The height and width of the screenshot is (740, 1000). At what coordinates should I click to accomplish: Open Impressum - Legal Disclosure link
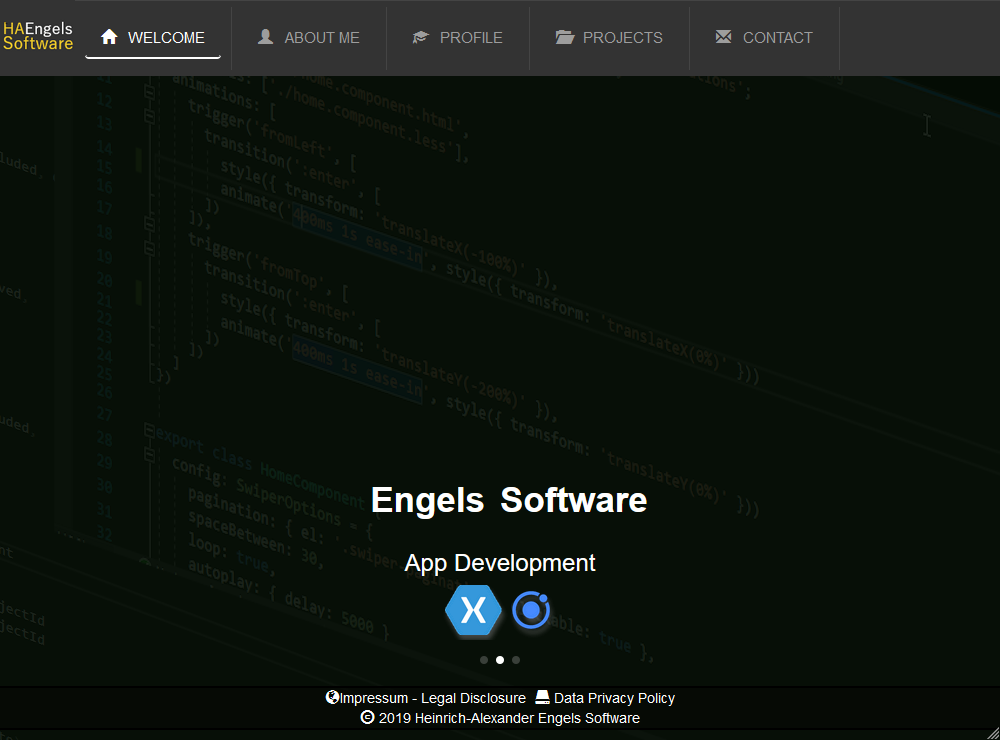pyautogui.click(x=432, y=698)
